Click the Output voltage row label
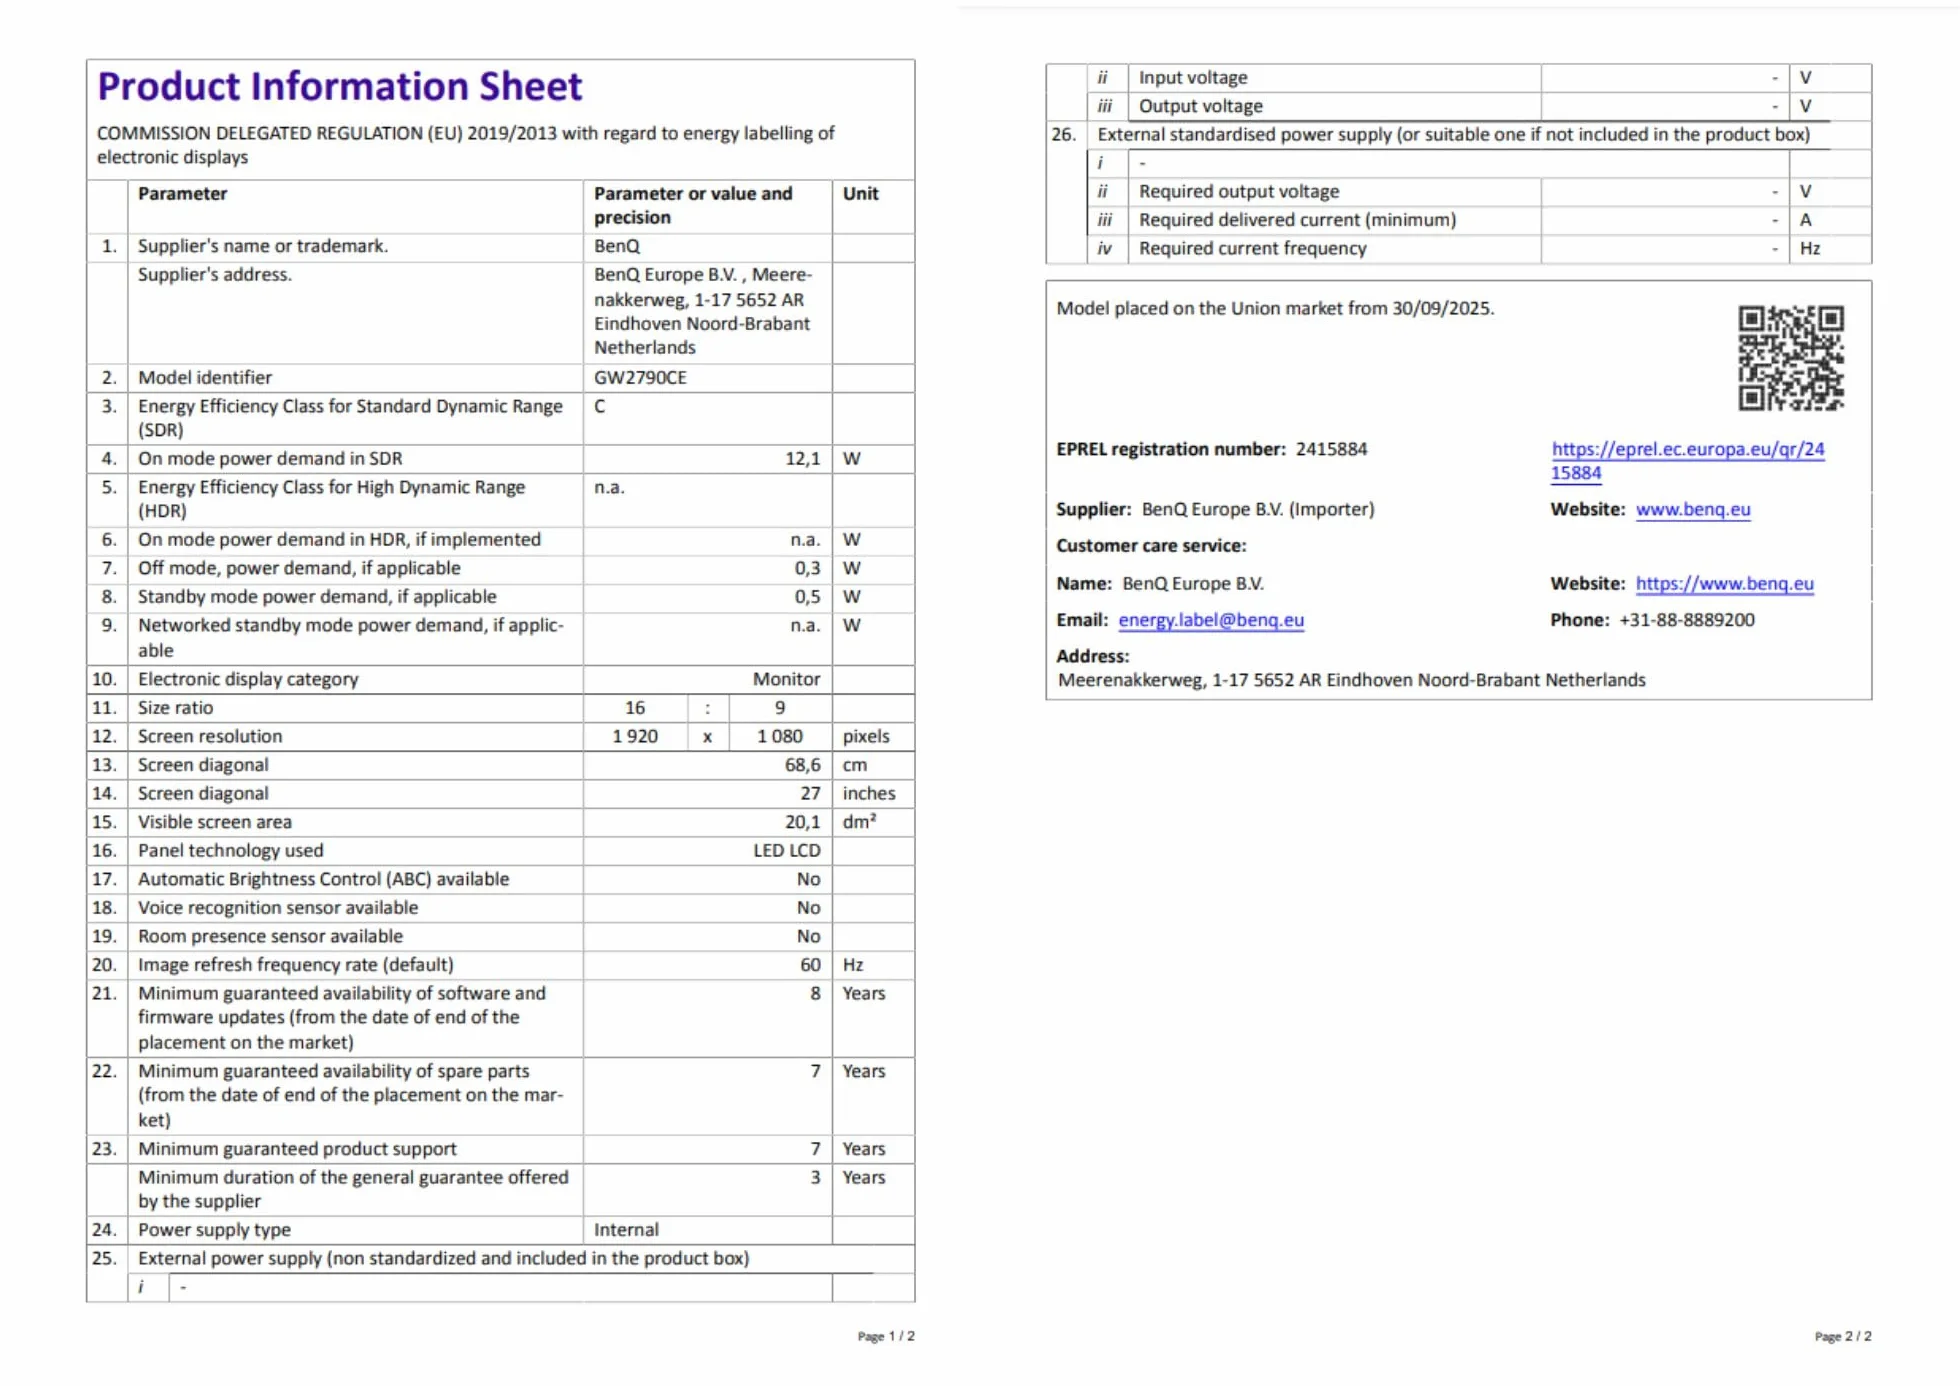This screenshot has height=1386, width=1960. point(1201,106)
